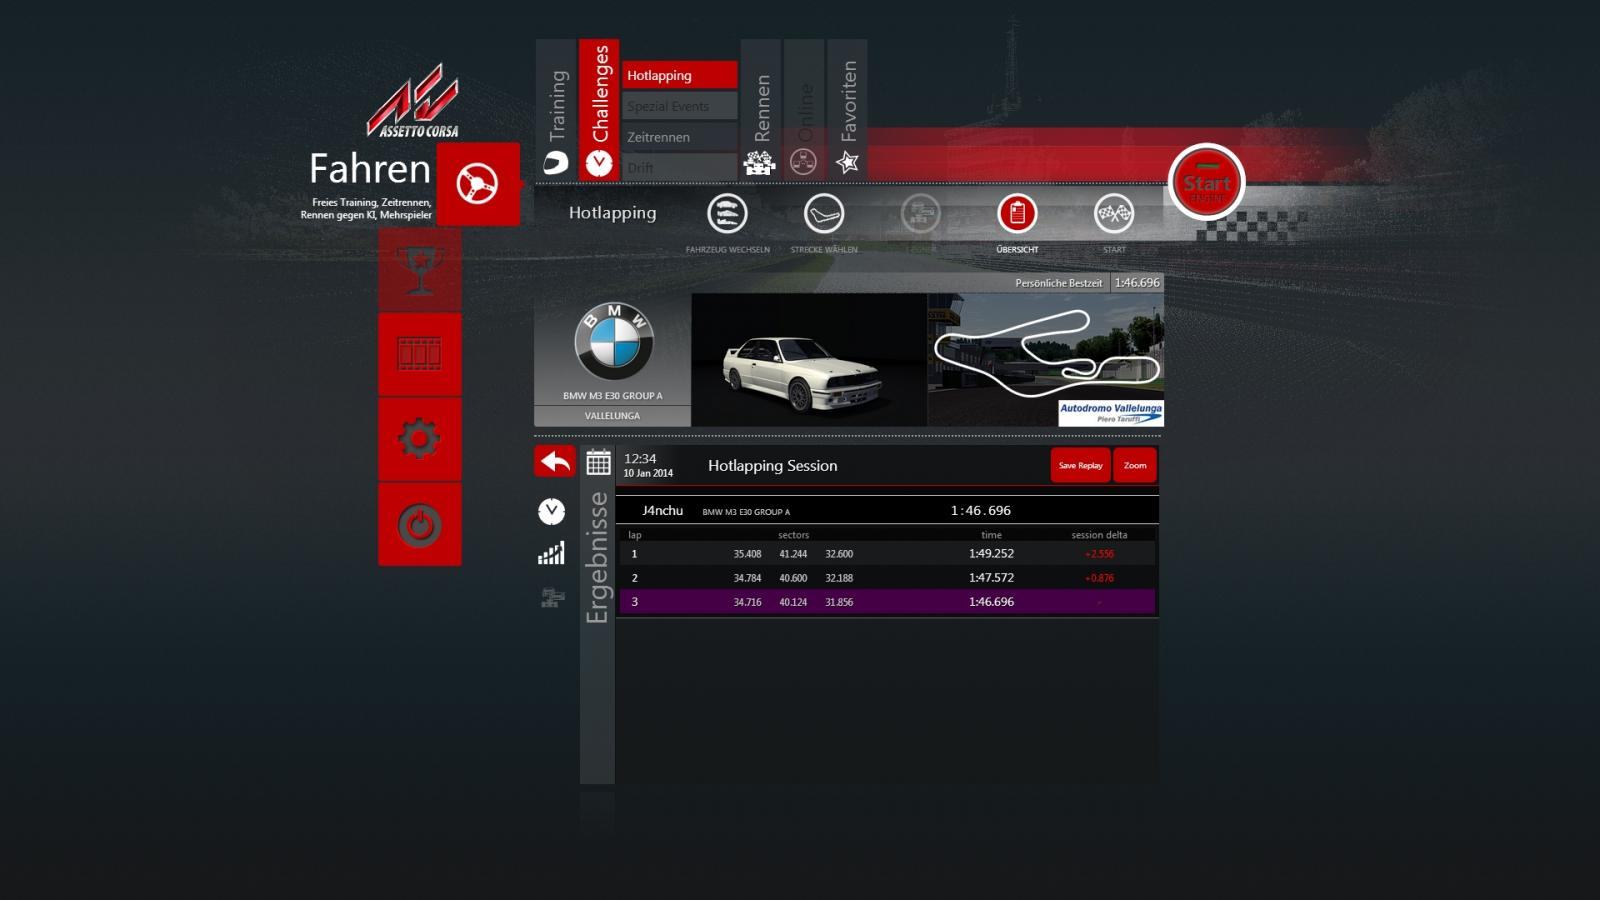This screenshot has height=900, width=1600.
Task: Click the signal bars icon in results sidebar
Action: tap(551, 553)
